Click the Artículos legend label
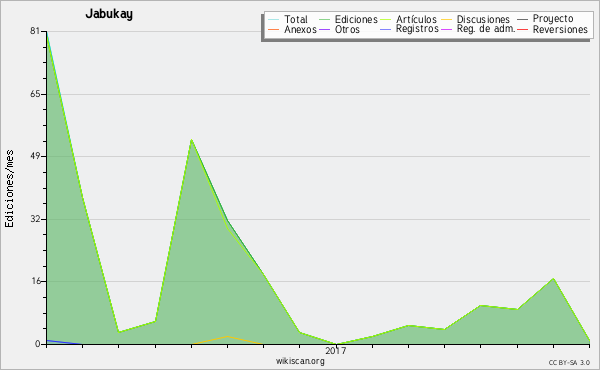This screenshot has width=600, height=370. tap(416, 19)
